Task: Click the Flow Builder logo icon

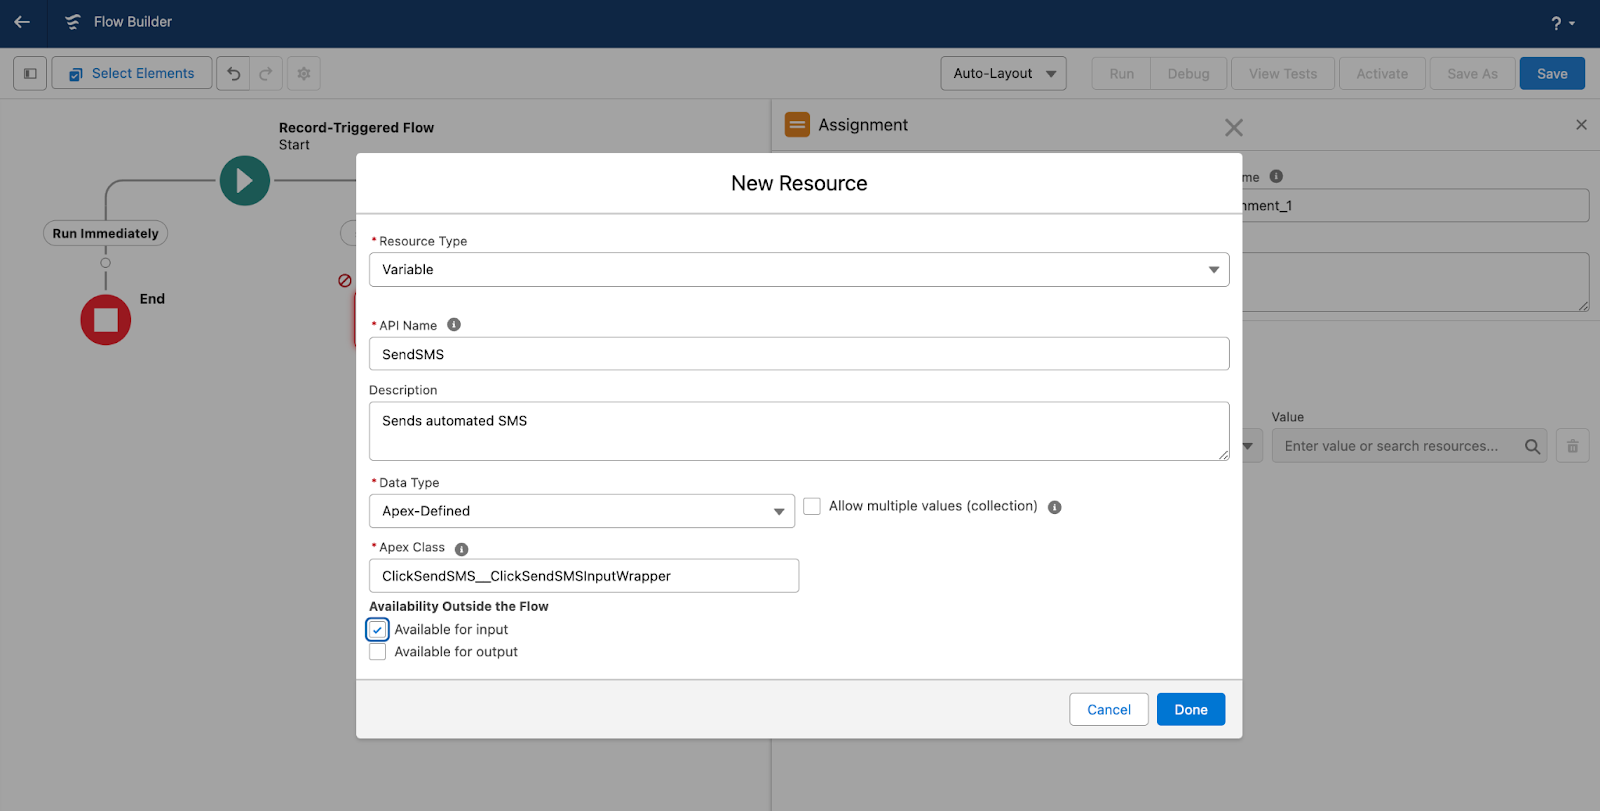Action: 73,22
